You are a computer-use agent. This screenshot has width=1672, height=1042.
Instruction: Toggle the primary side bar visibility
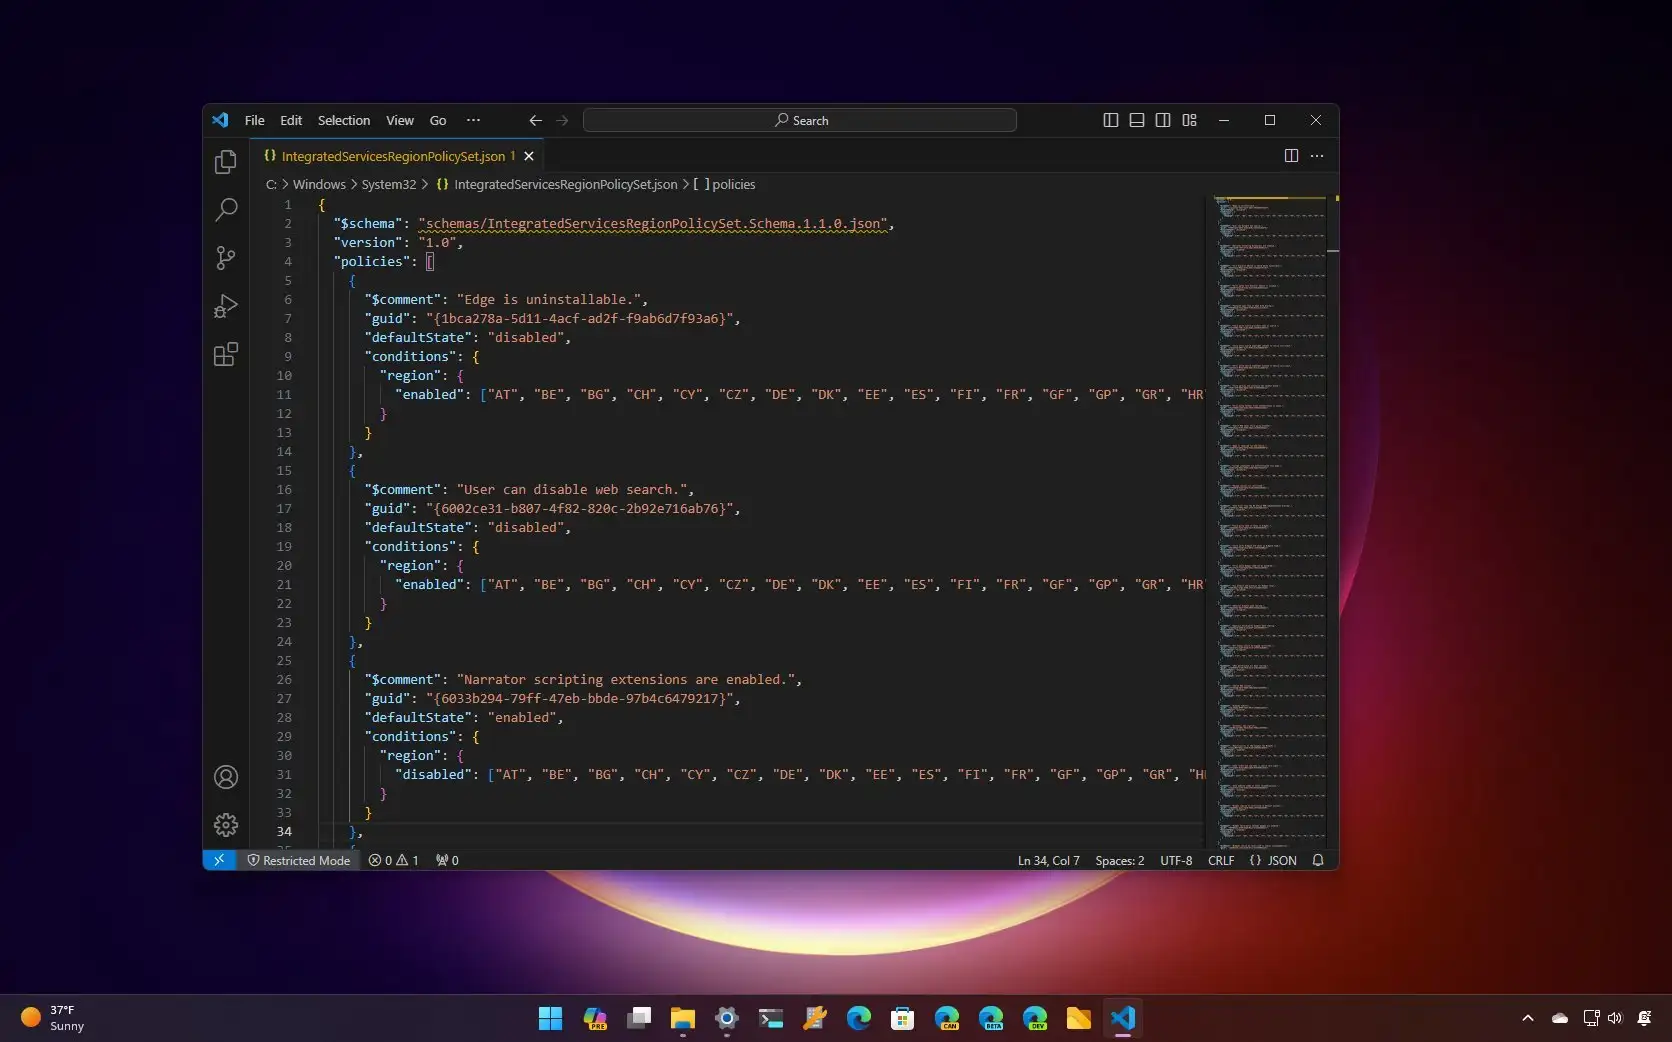(x=1110, y=120)
